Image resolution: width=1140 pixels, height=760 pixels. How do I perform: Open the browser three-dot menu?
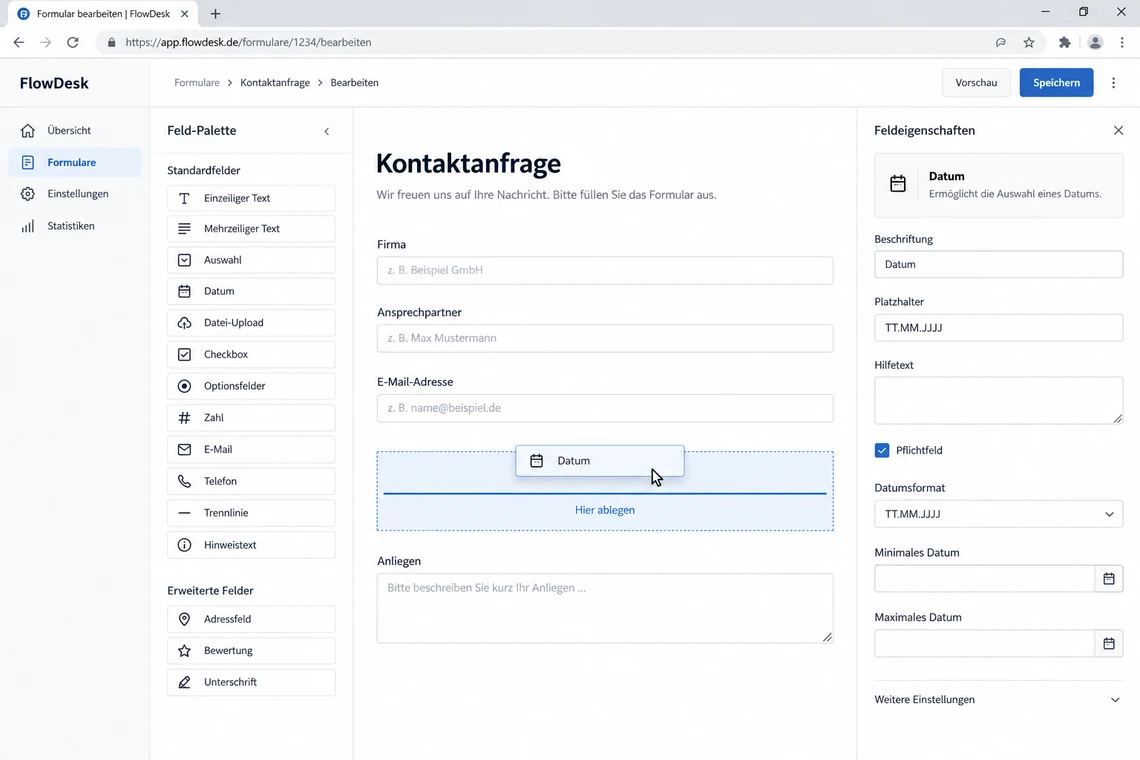[x=1122, y=42]
